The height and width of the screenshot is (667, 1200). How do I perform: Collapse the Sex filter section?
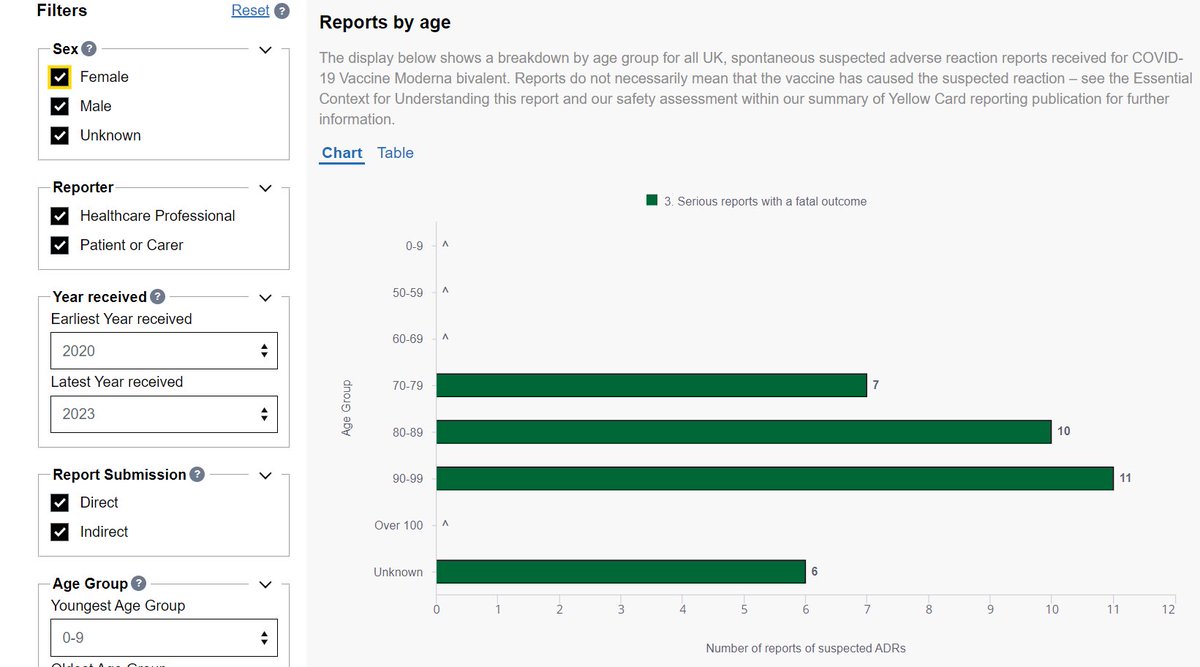click(x=265, y=49)
